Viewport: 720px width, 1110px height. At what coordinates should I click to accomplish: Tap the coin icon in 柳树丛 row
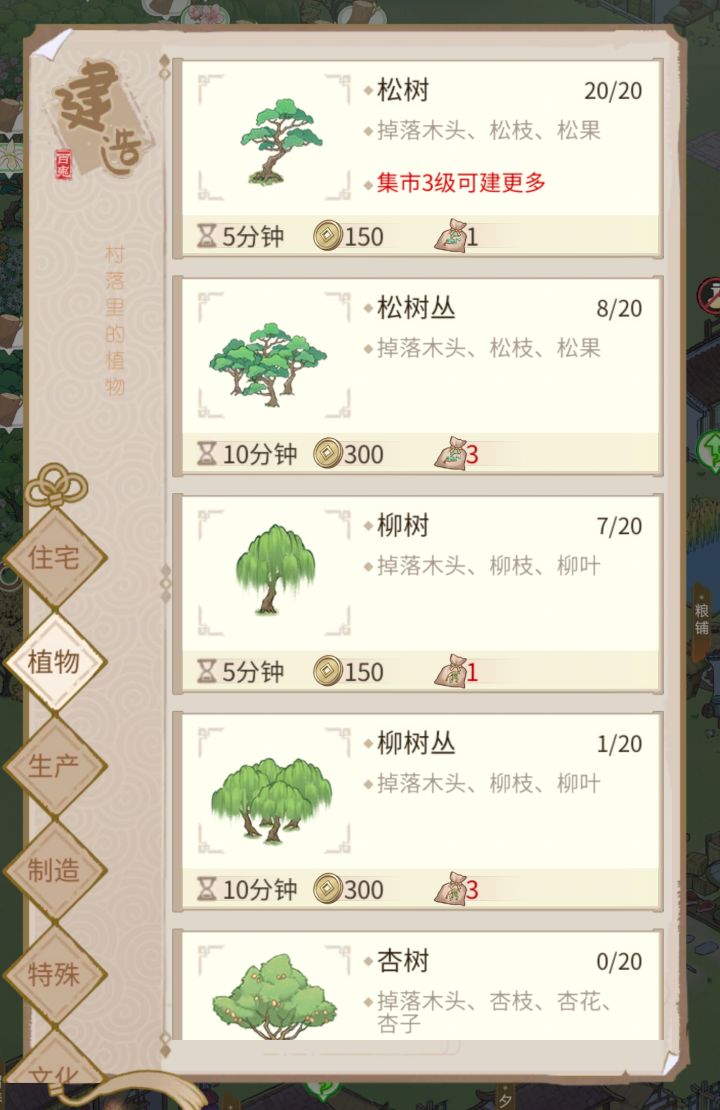coord(328,889)
